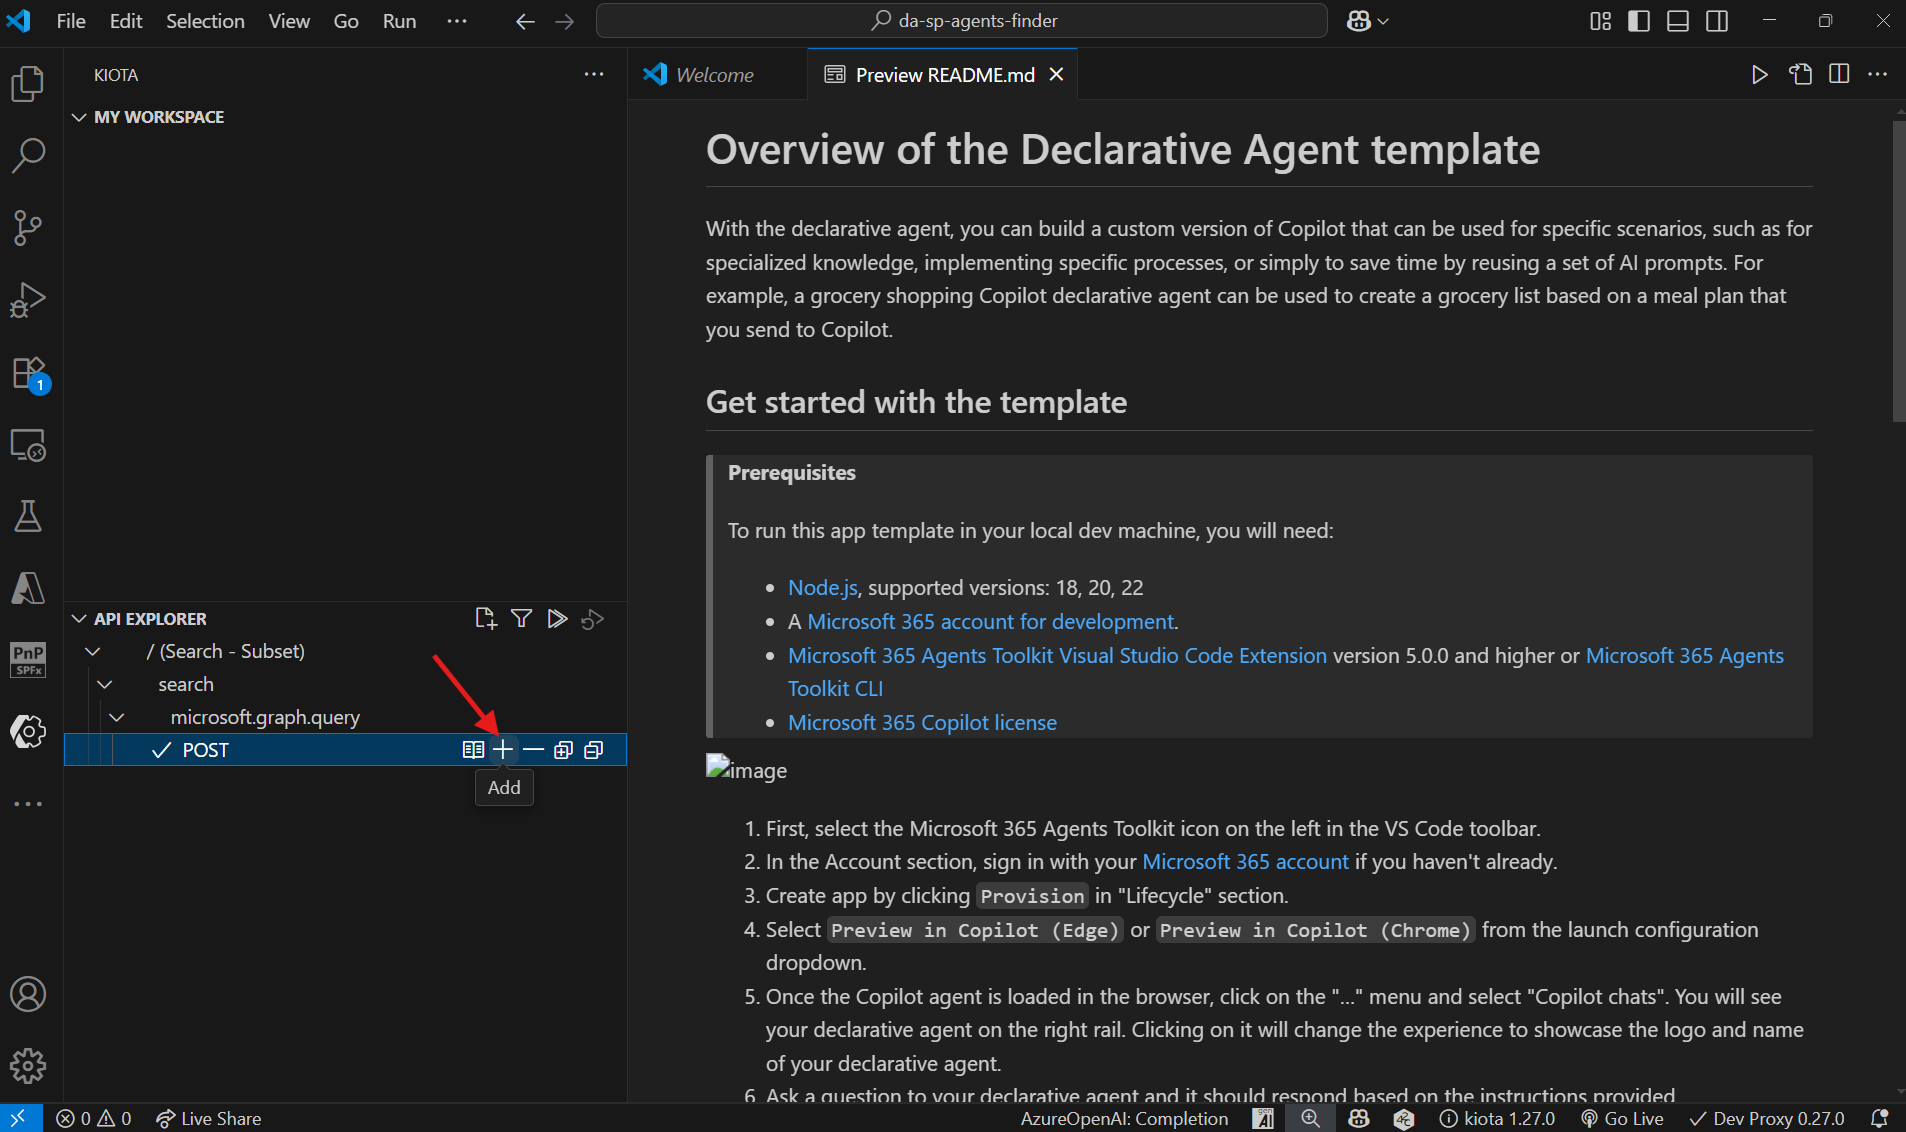Click Dev Proxy 0.27.0 status item
Viewport: 1906px width, 1132px height.
pos(1766,1119)
